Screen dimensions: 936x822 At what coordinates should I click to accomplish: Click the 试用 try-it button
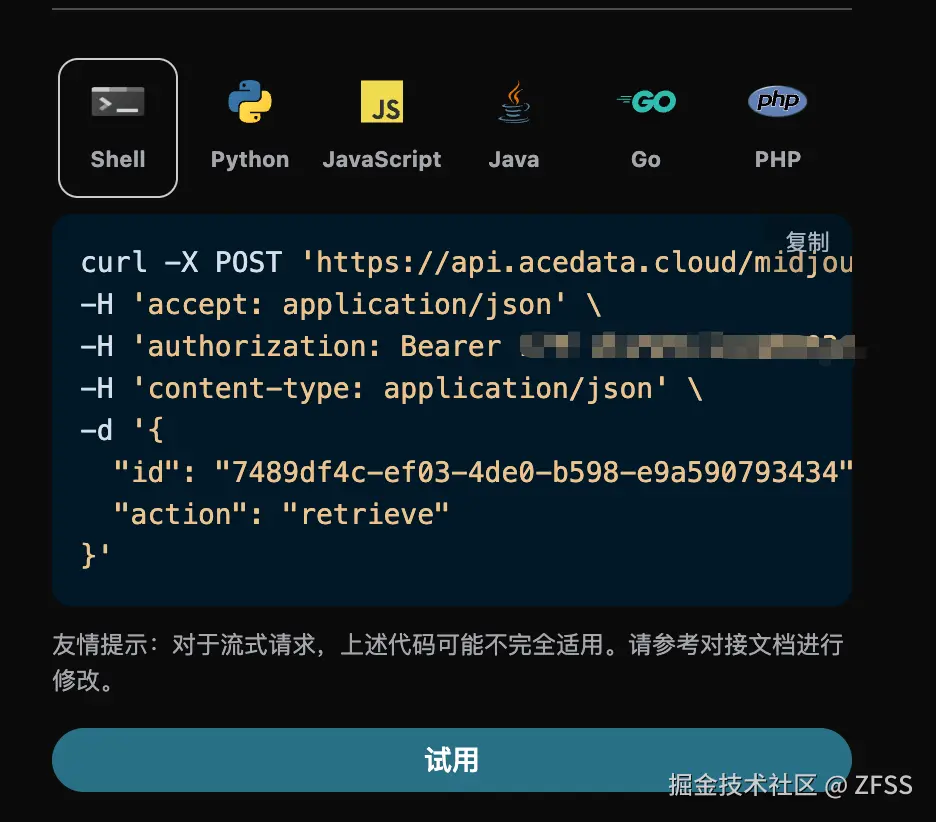click(x=452, y=760)
